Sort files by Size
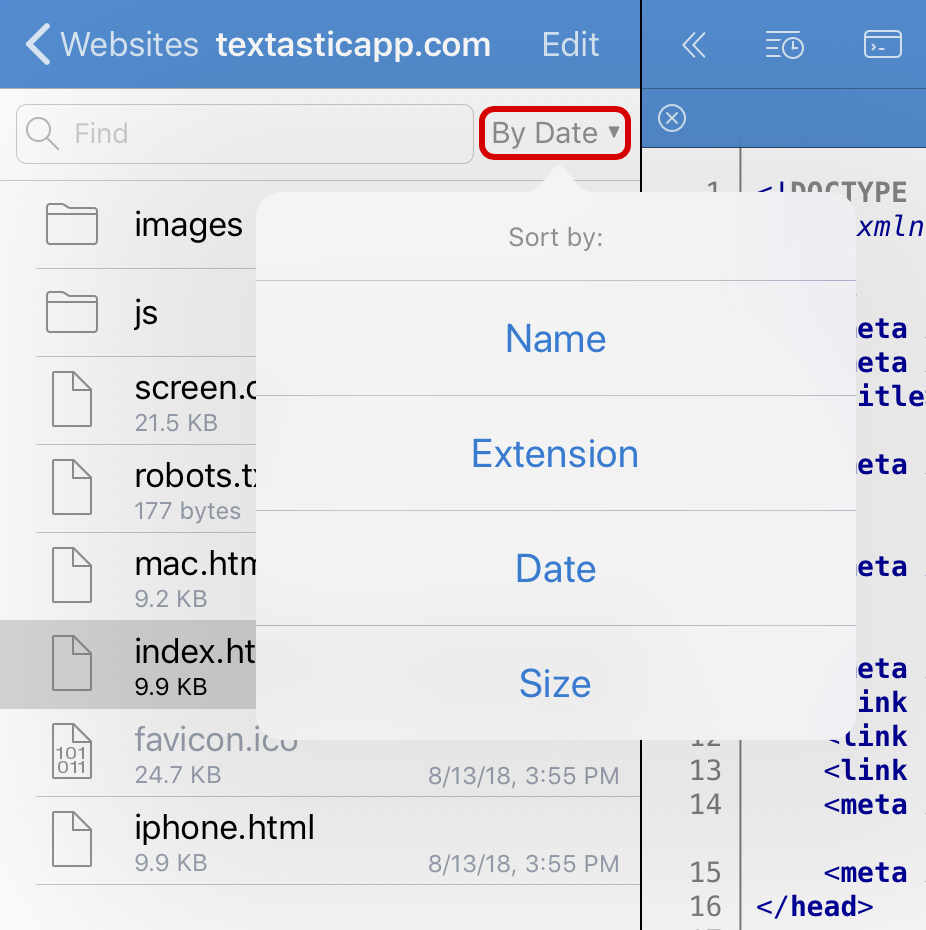The width and height of the screenshot is (926, 930). 556,683
